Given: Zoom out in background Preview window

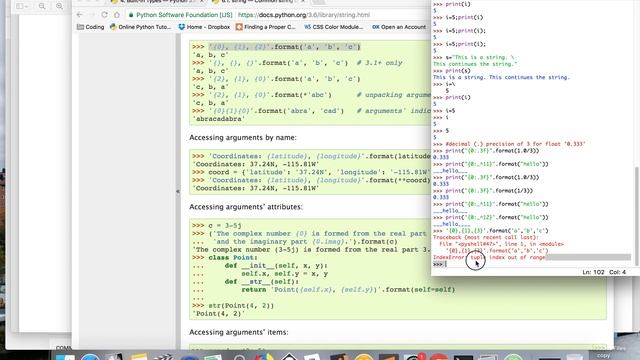Looking at the screenshot, I should pyautogui.click(x=42, y=6).
